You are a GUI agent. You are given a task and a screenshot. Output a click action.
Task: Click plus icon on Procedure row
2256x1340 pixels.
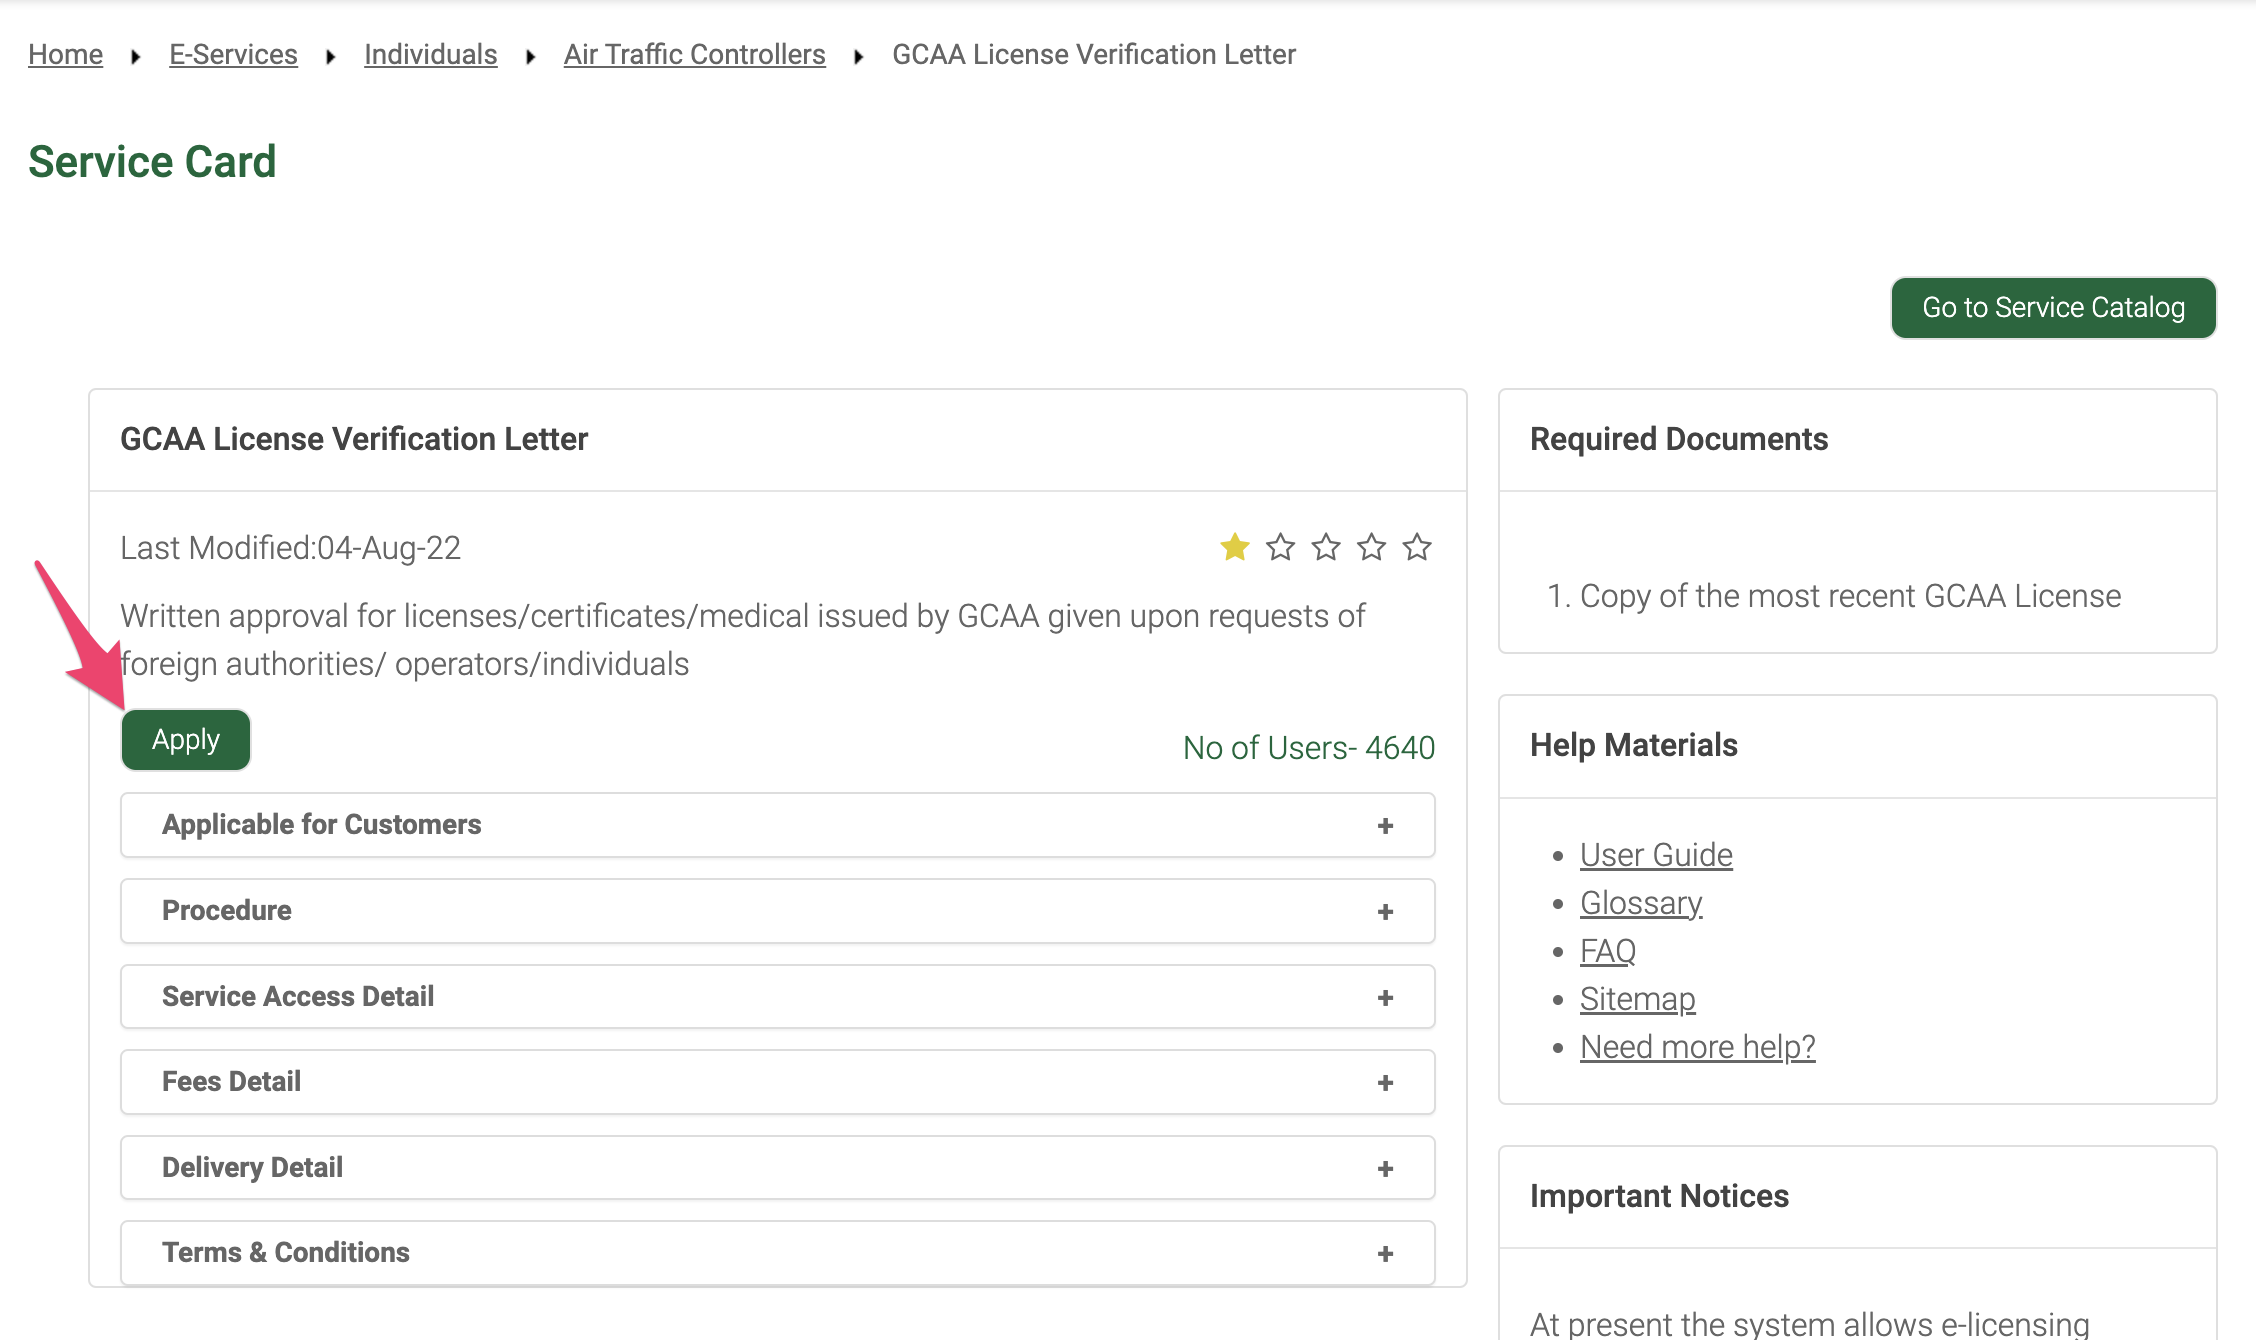[x=1385, y=912]
